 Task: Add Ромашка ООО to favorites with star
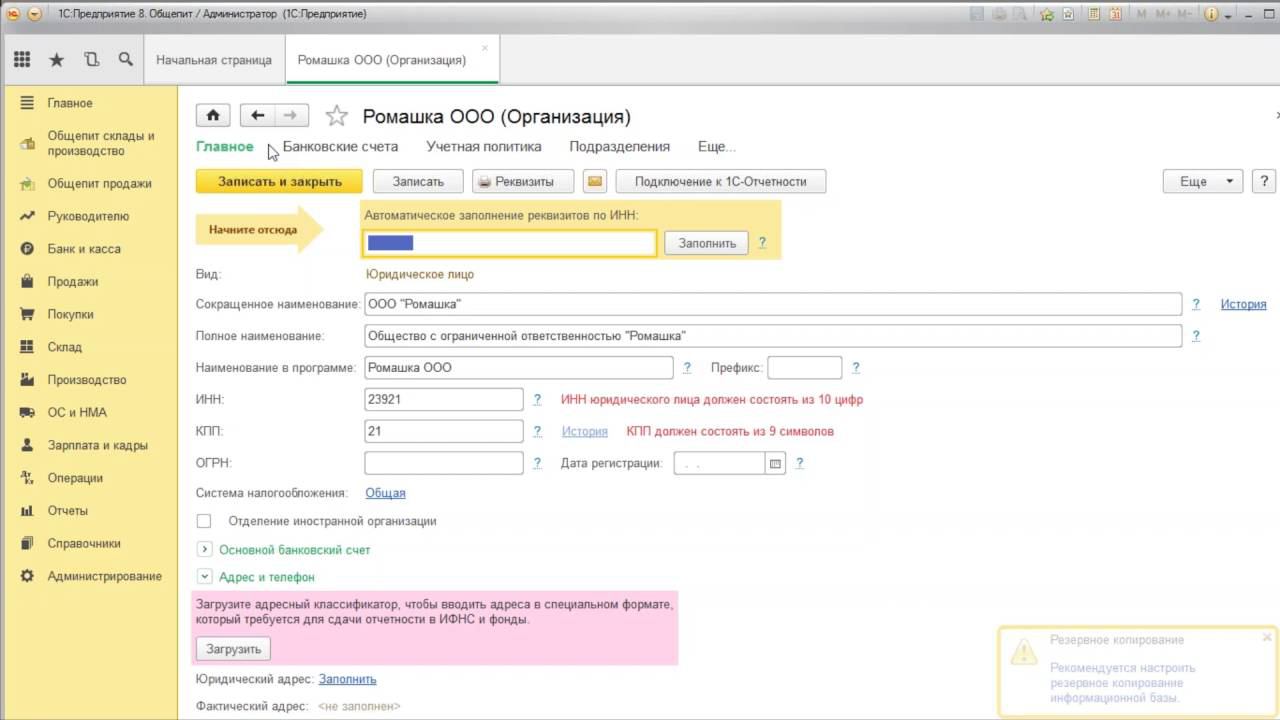(337, 116)
